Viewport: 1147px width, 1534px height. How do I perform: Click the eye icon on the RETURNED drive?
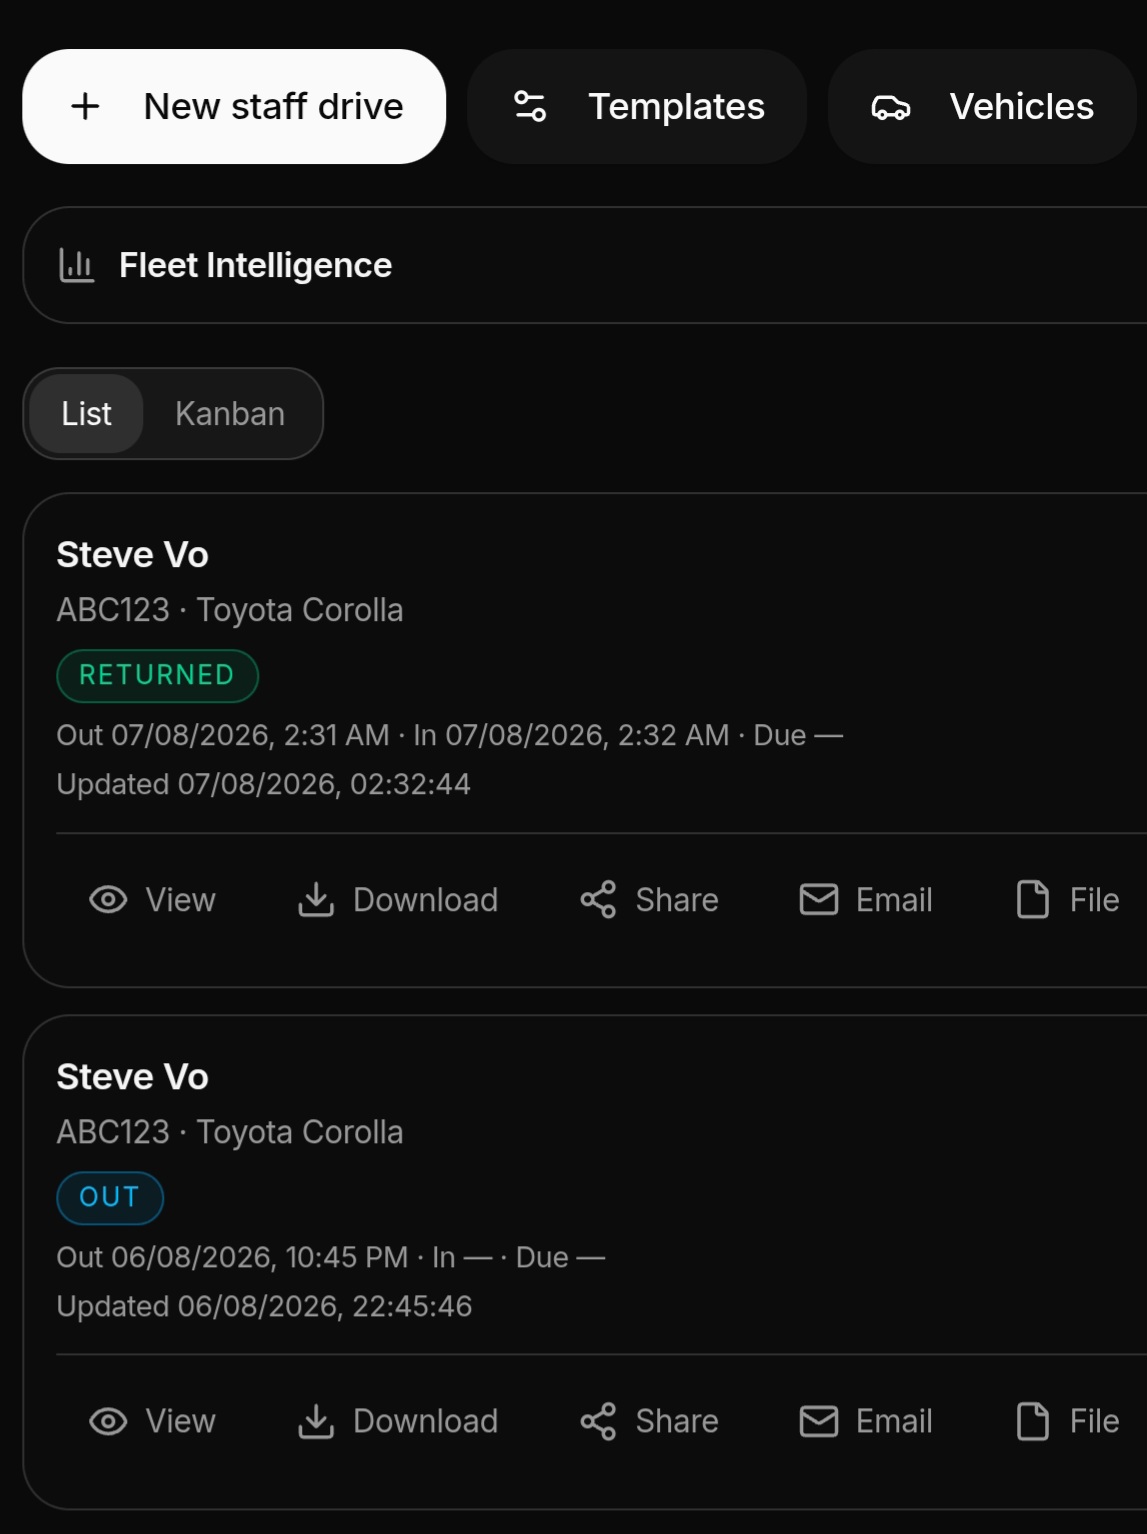click(108, 900)
